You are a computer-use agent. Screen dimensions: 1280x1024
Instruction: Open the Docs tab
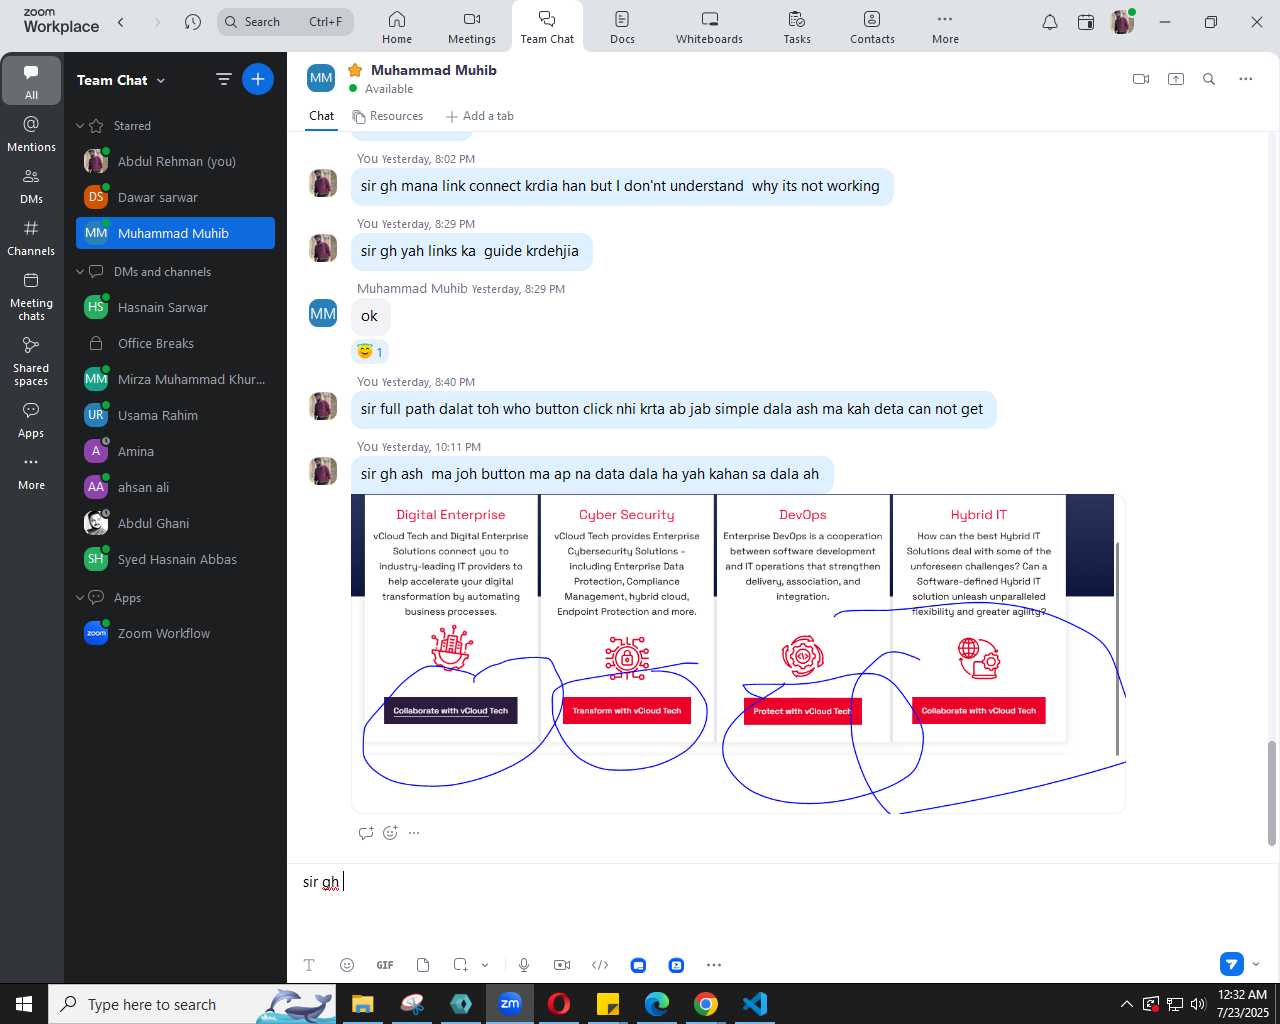pyautogui.click(x=622, y=27)
